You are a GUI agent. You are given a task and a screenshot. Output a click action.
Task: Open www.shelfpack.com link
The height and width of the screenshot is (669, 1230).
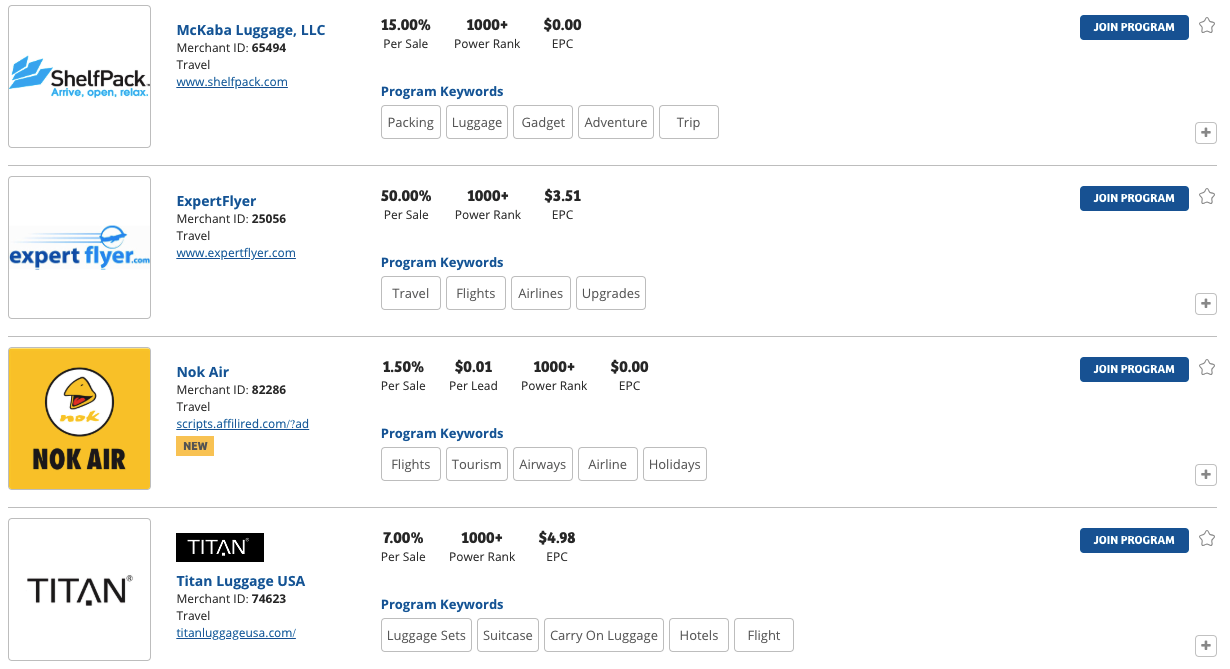click(x=232, y=82)
